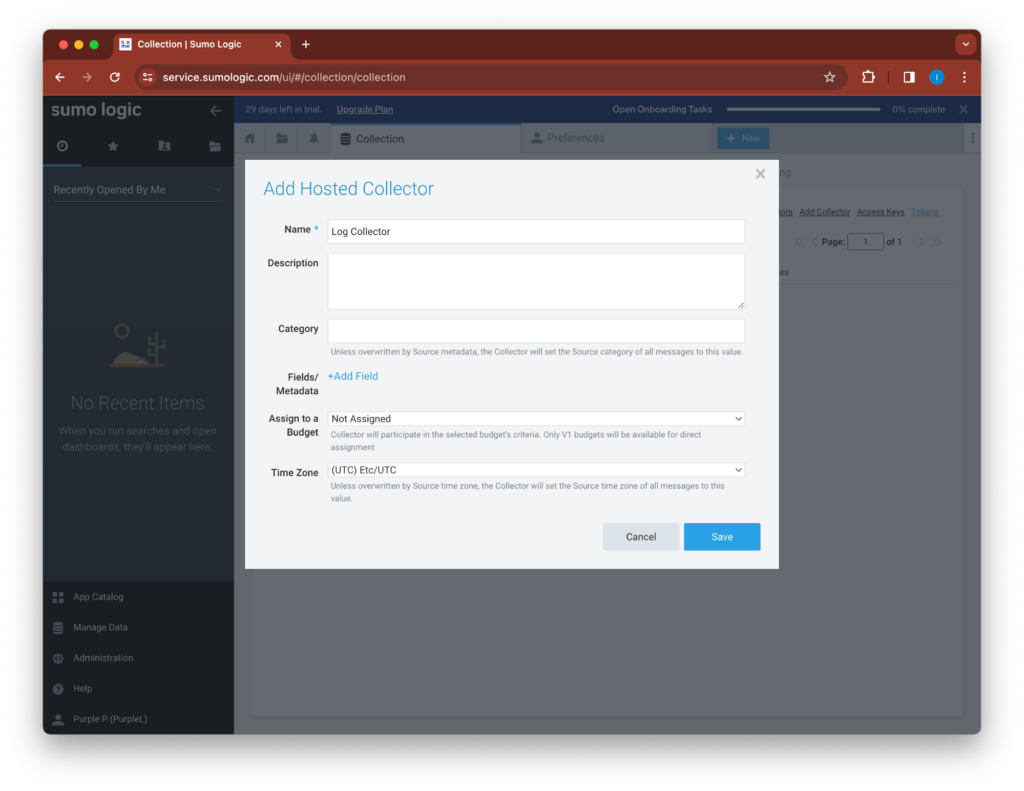Viewport: 1024px width, 791px height.
Task: Show favorites star icon in sidebar
Action: tap(113, 146)
